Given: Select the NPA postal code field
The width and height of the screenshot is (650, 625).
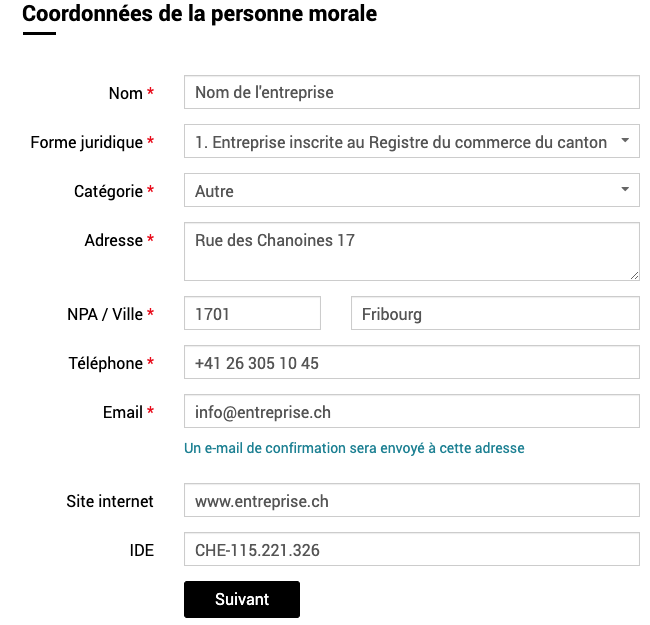Looking at the screenshot, I should point(252,313).
